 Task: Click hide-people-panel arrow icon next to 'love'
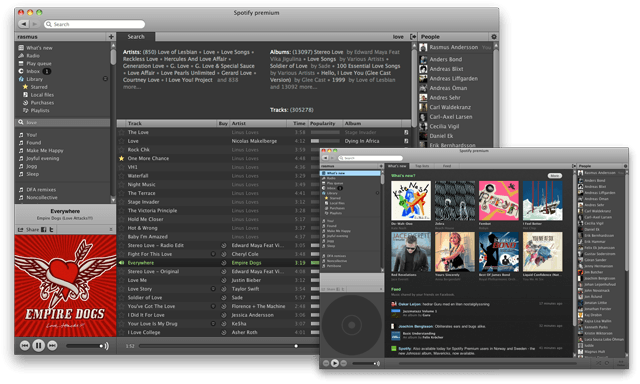tap(413, 37)
